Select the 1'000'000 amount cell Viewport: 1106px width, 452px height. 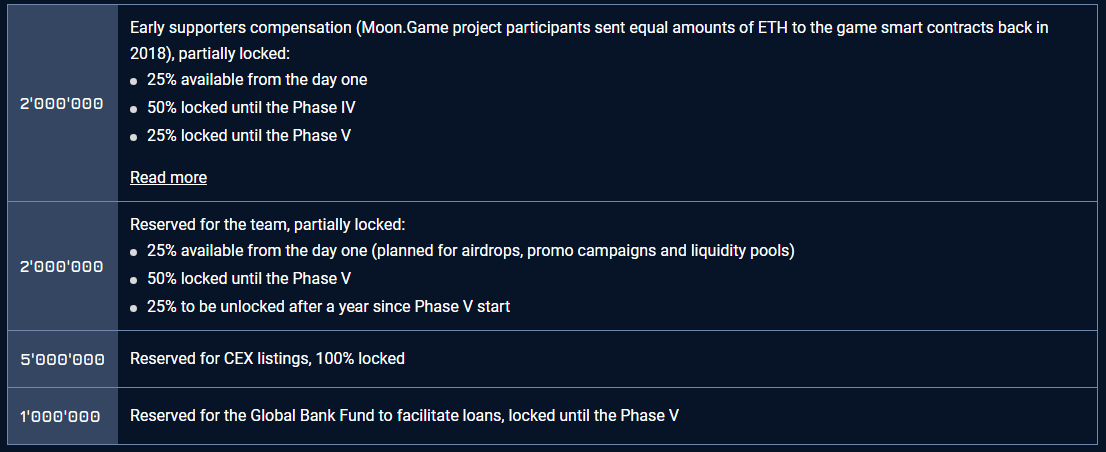coord(62,416)
